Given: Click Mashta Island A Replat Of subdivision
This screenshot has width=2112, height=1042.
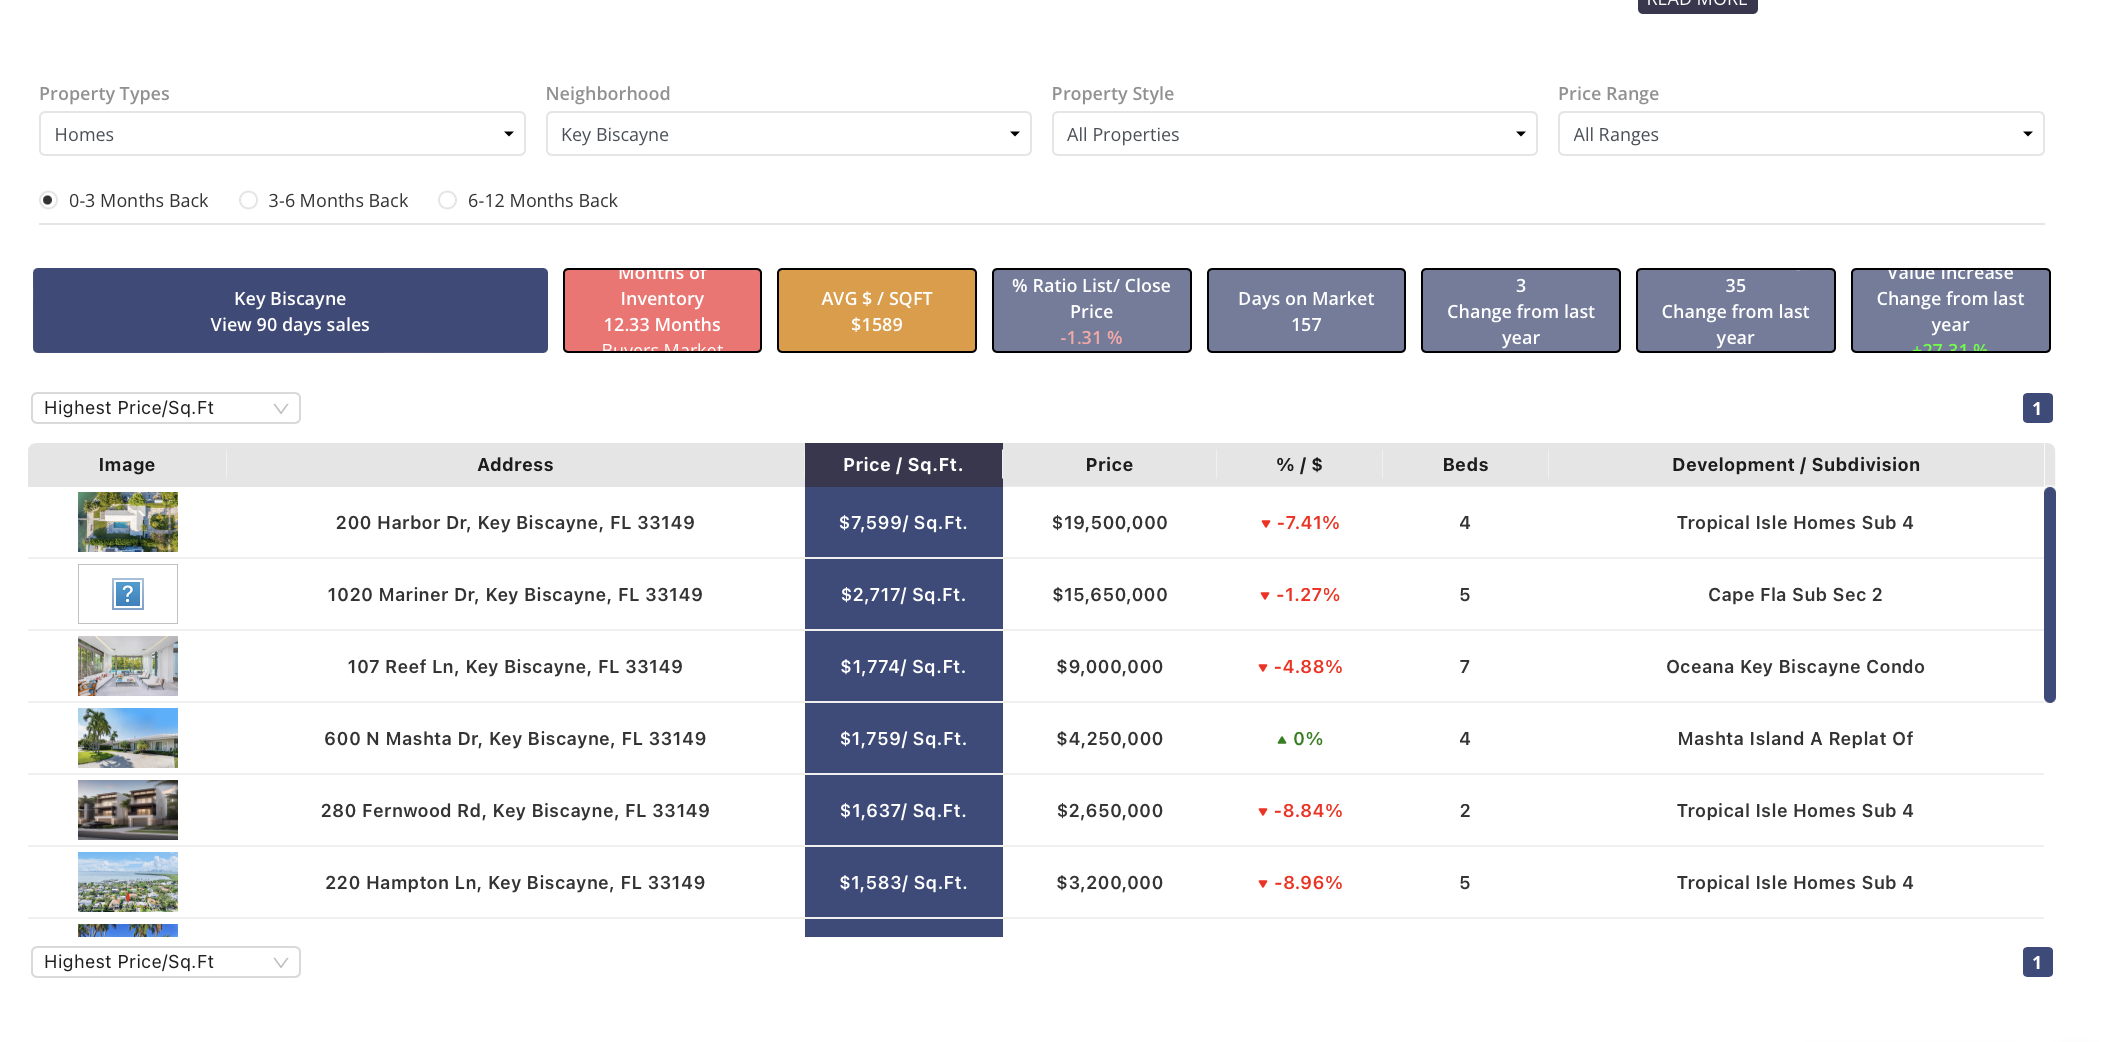Looking at the screenshot, I should 1795,739.
